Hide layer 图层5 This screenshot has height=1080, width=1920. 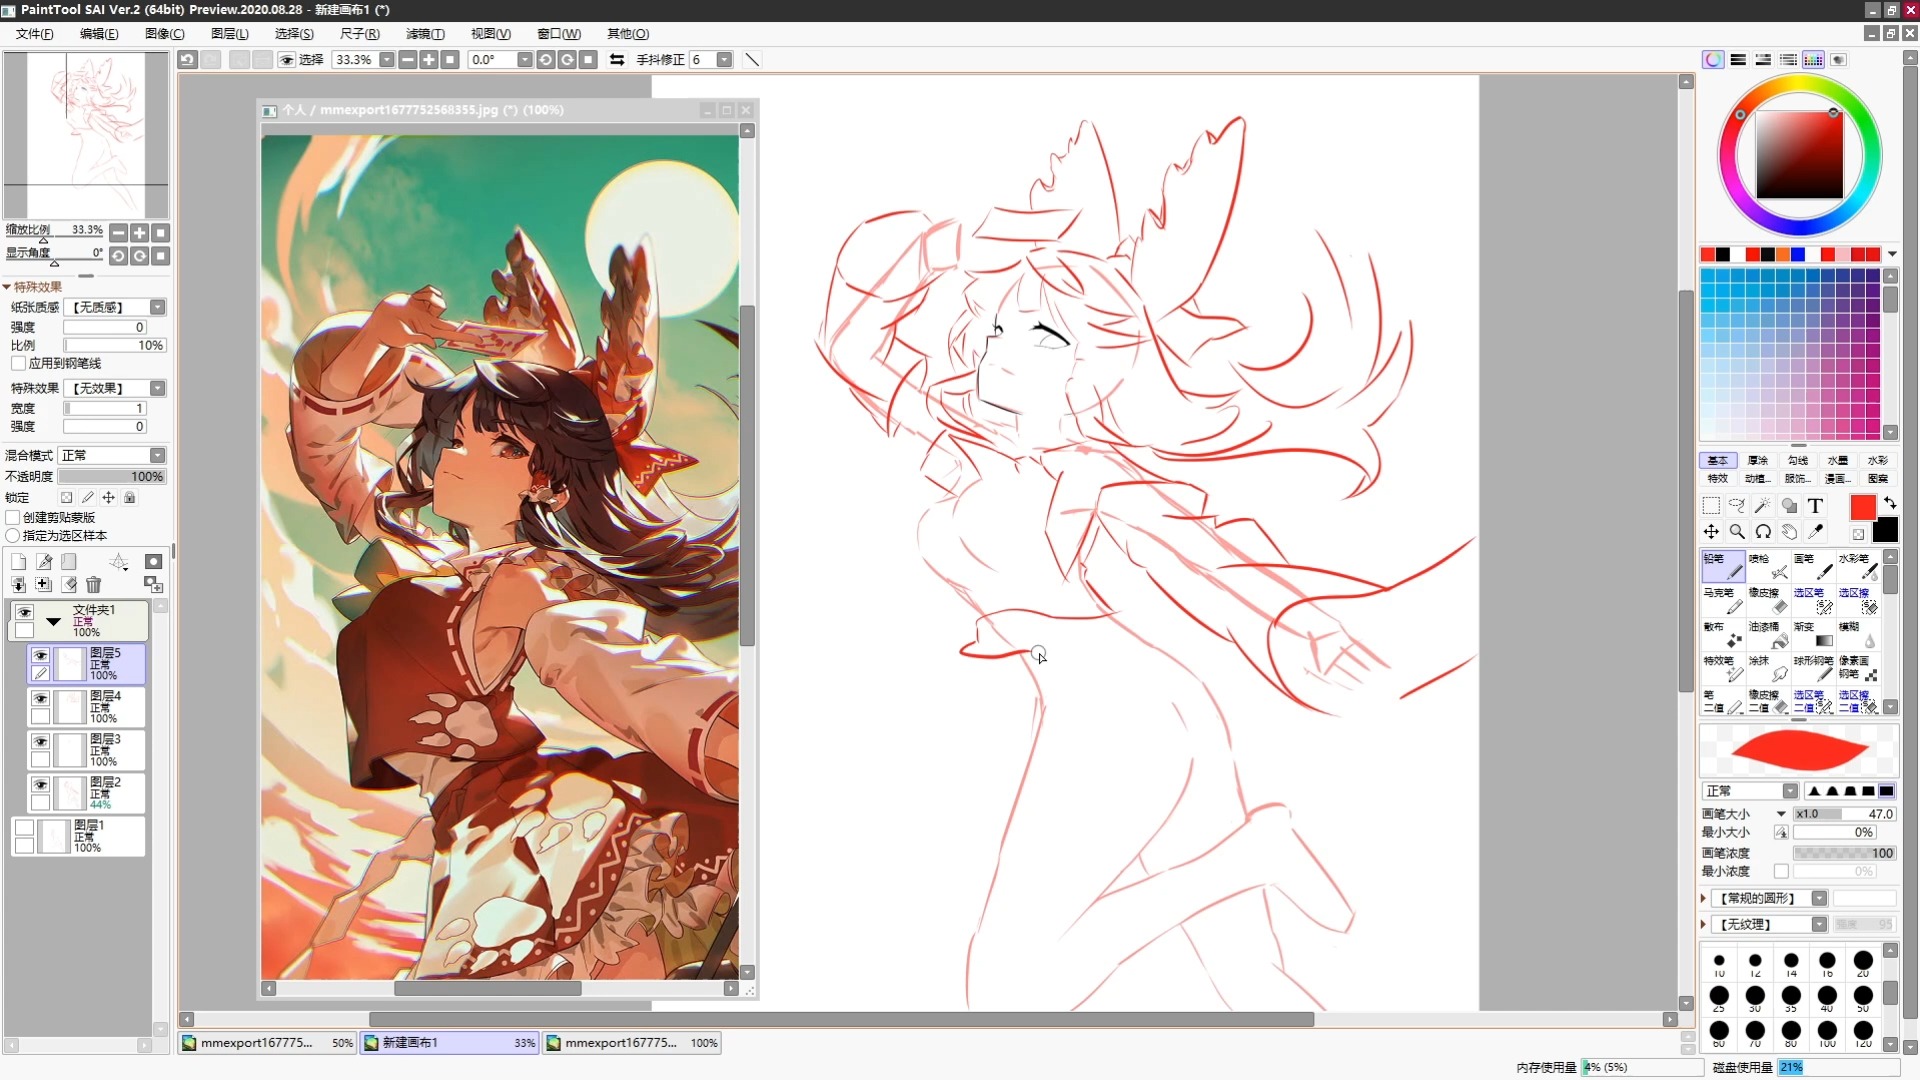(x=40, y=655)
